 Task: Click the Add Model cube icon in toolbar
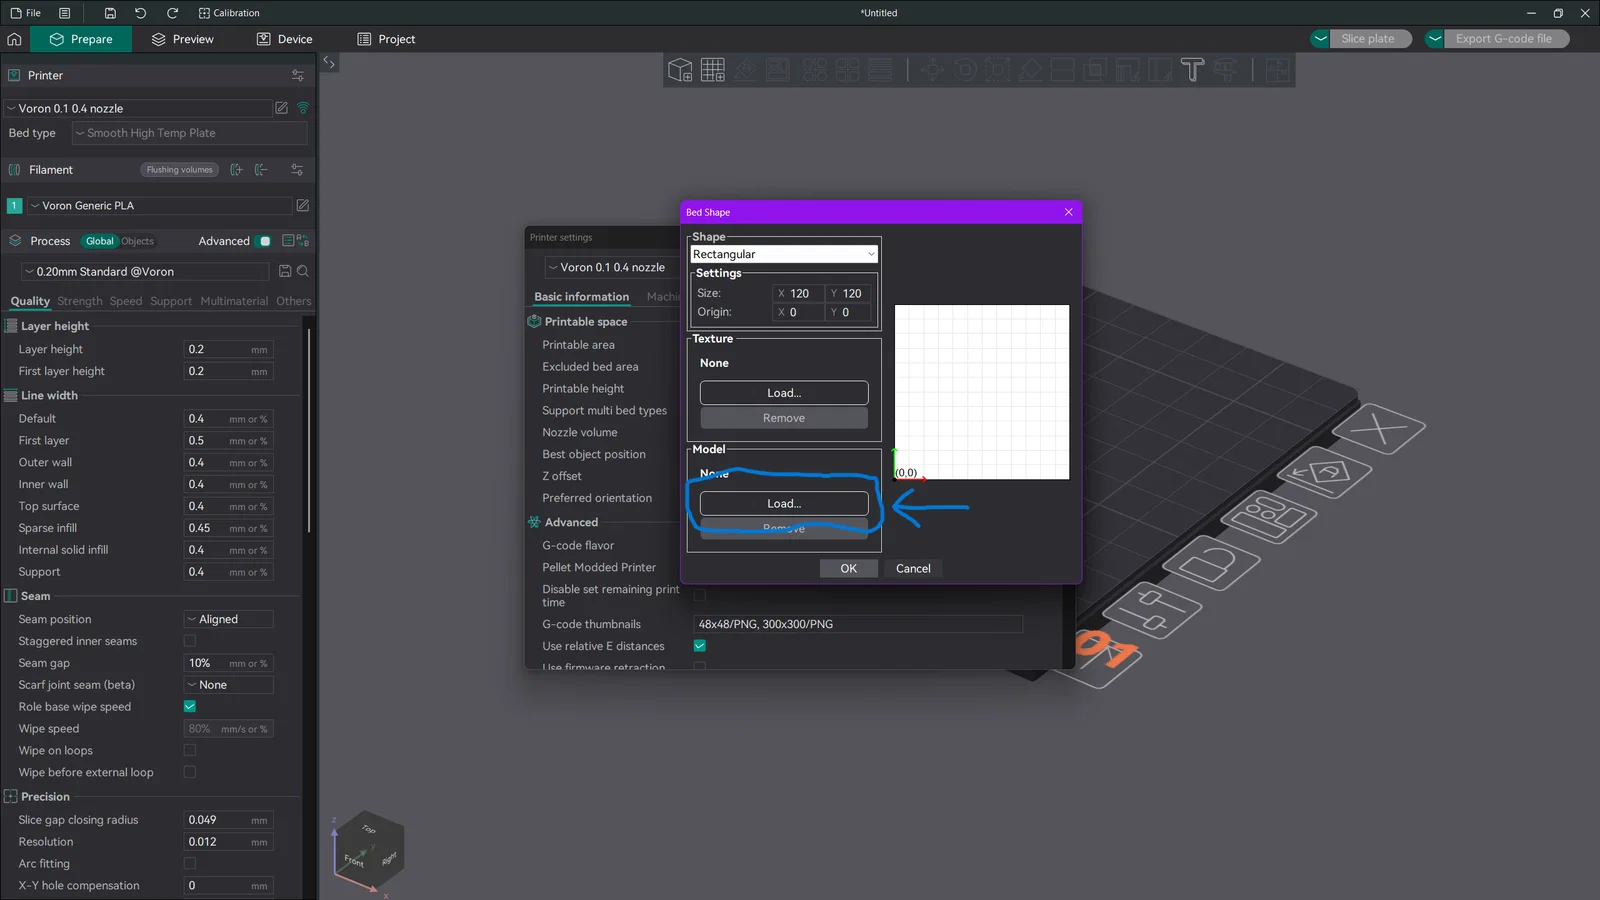(x=680, y=70)
